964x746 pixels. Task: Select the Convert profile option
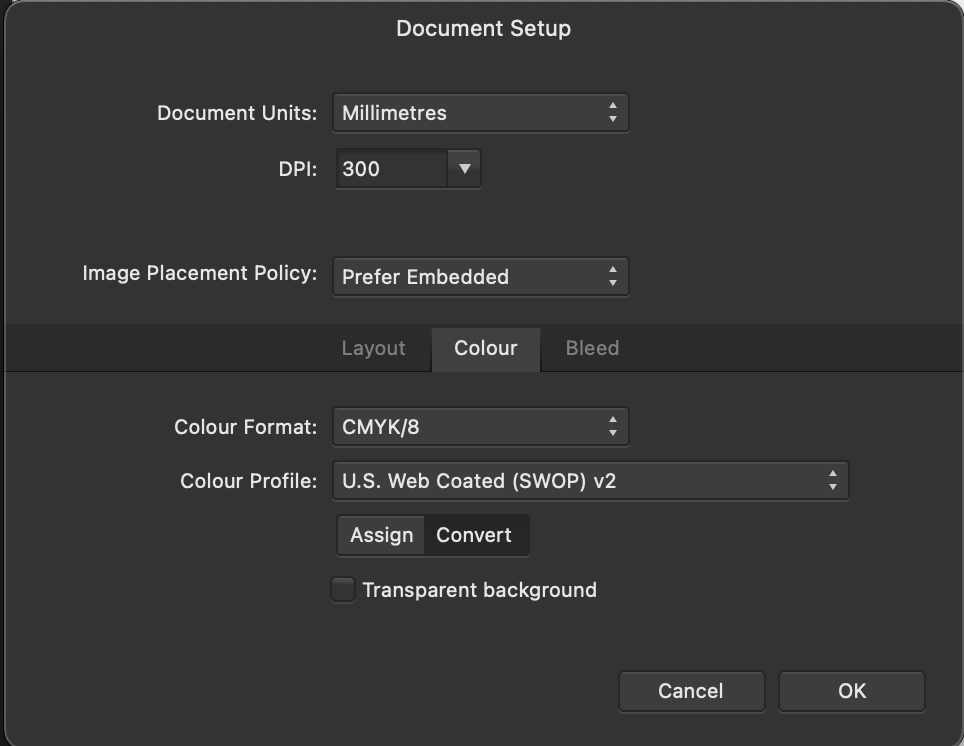point(476,534)
